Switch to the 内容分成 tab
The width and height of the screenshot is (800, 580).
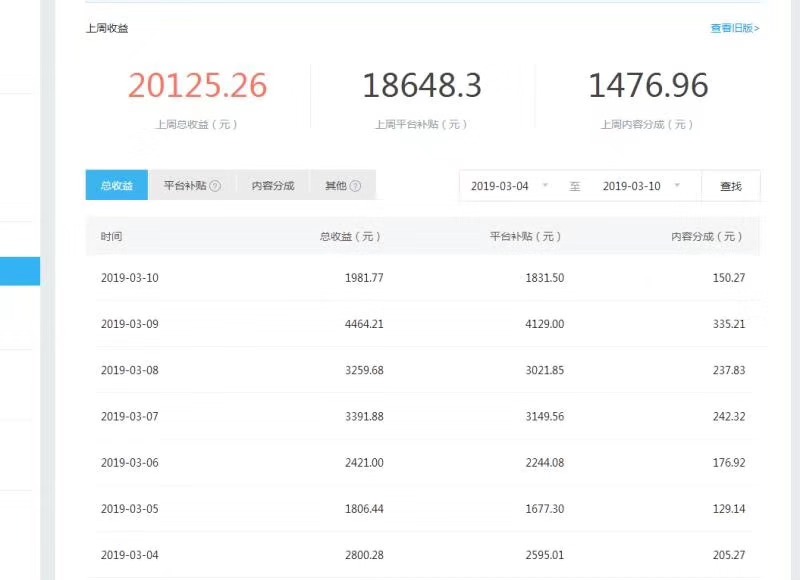[273, 185]
